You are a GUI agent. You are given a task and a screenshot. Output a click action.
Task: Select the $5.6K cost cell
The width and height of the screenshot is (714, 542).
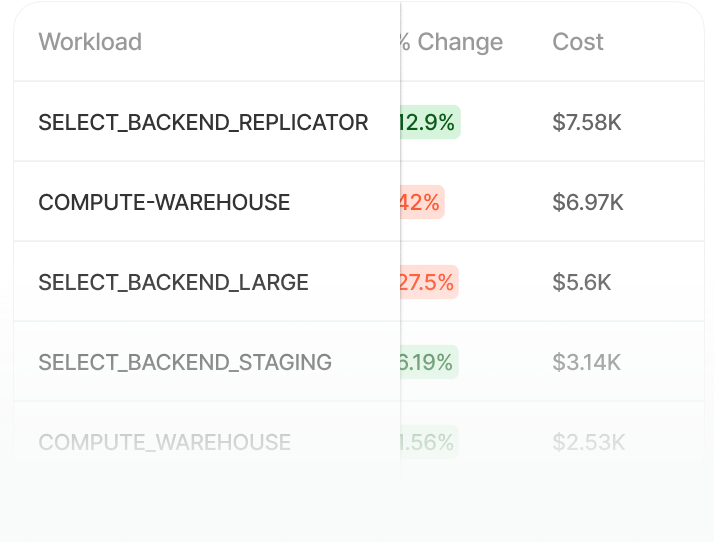(582, 282)
